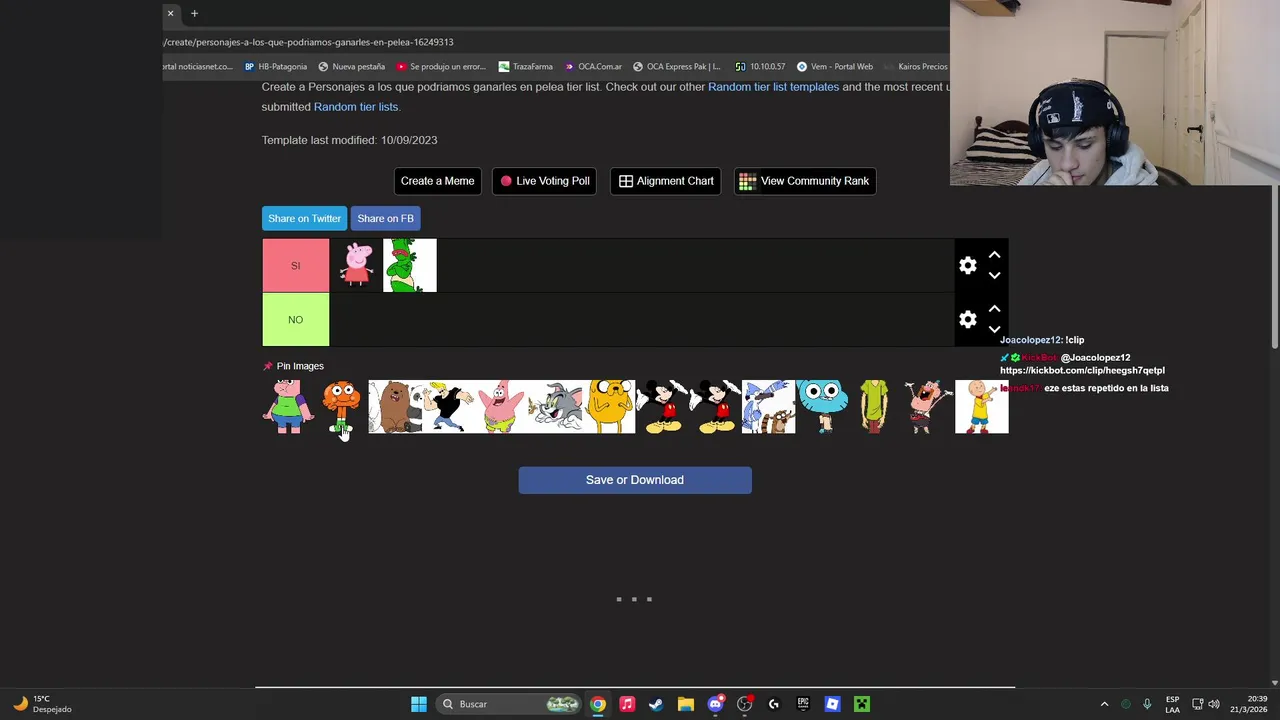Open Minecraft from taskbar

pos(861,704)
